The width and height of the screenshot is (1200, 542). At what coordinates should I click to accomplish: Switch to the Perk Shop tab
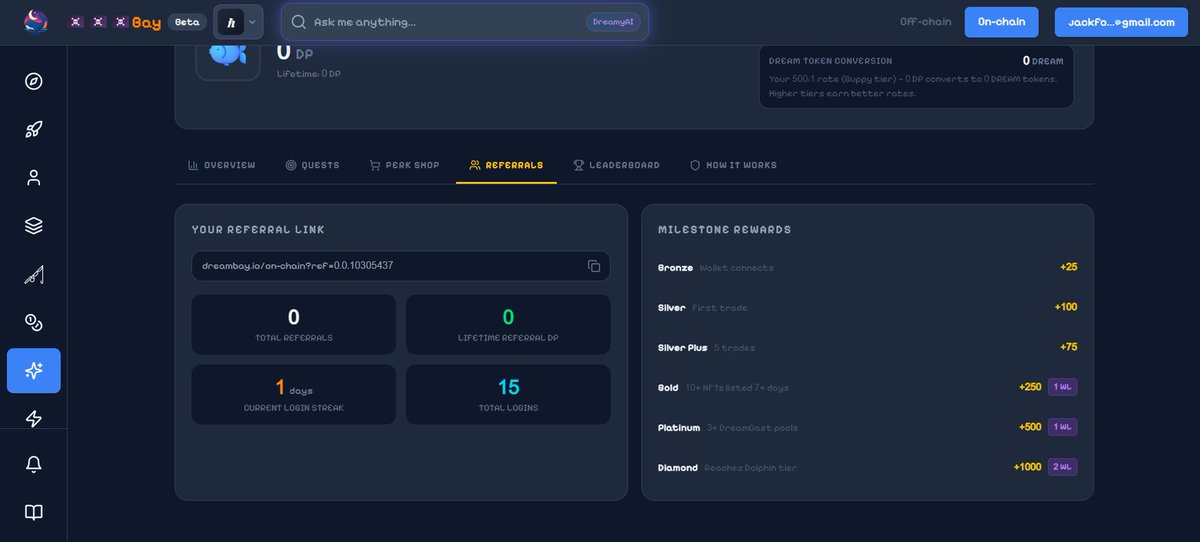click(404, 165)
